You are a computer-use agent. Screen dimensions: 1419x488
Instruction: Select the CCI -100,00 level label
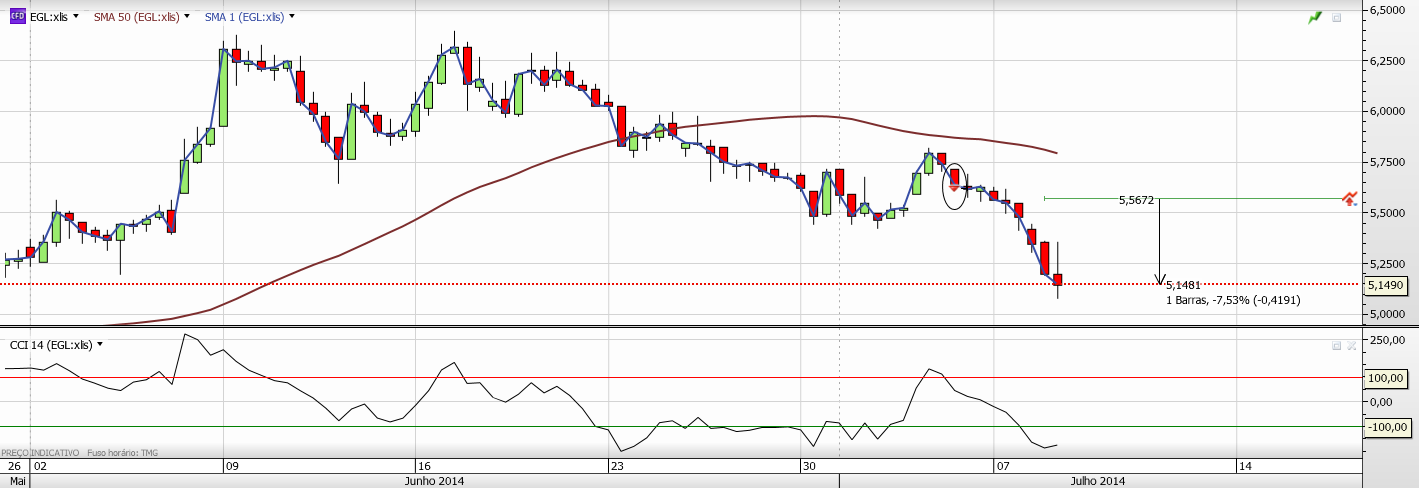coord(1385,427)
